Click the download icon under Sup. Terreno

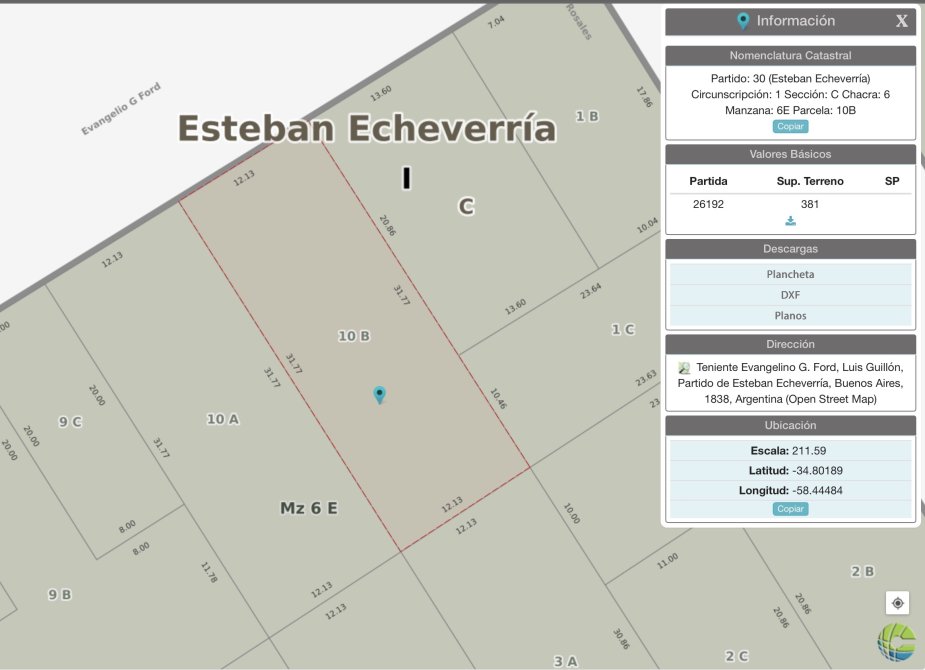point(790,221)
